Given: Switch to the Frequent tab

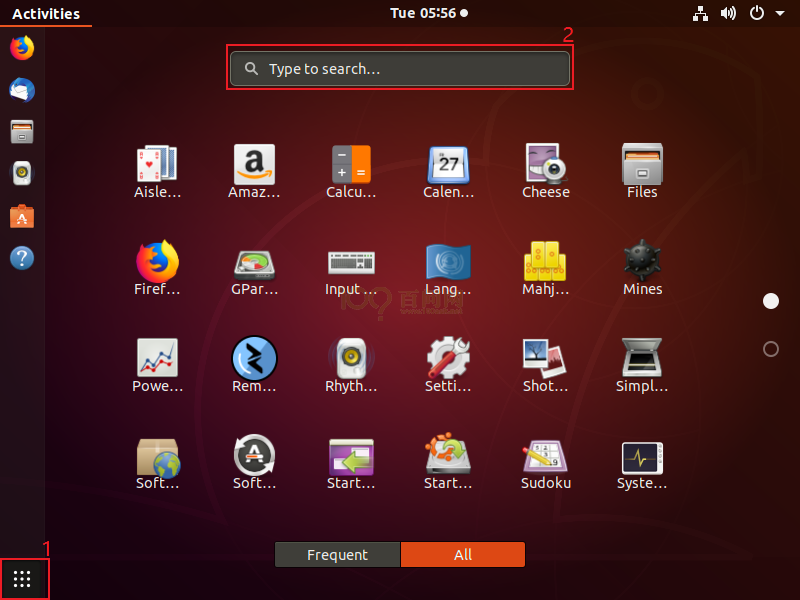Looking at the screenshot, I should click(337, 555).
